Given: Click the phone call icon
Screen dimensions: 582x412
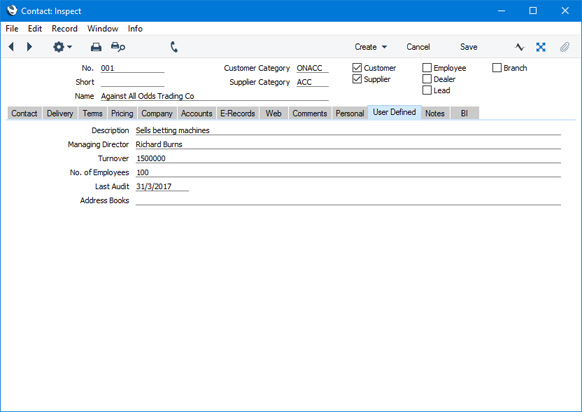Looking at the screenshot, I should (x=174, y=47).
